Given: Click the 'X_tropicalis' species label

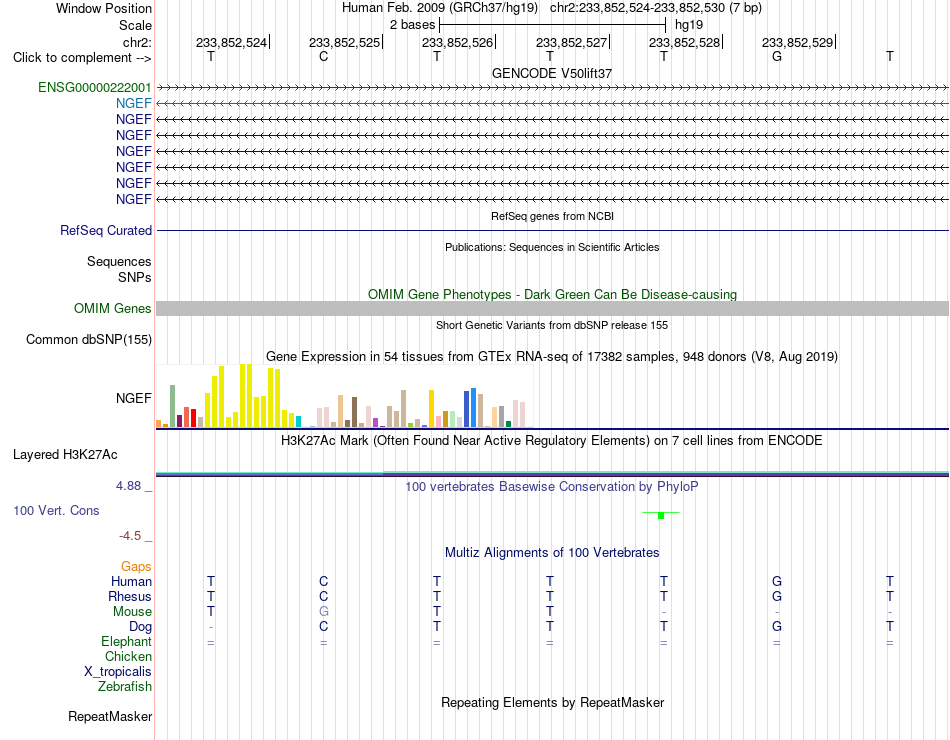Looking at the screenshot, I should pos(118,672).
